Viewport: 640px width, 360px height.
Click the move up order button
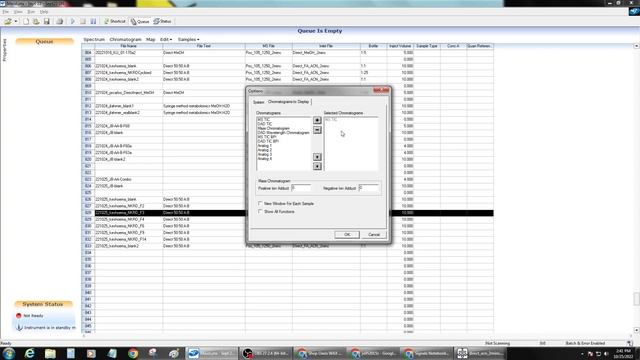pos(317,157)
